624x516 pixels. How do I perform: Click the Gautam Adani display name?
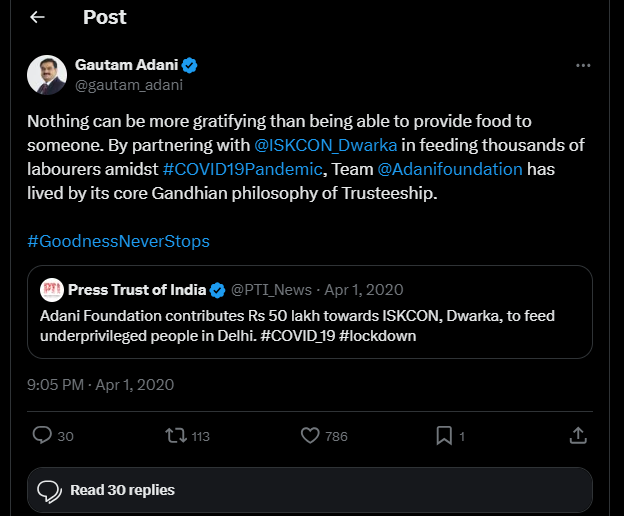coord(126,65)
